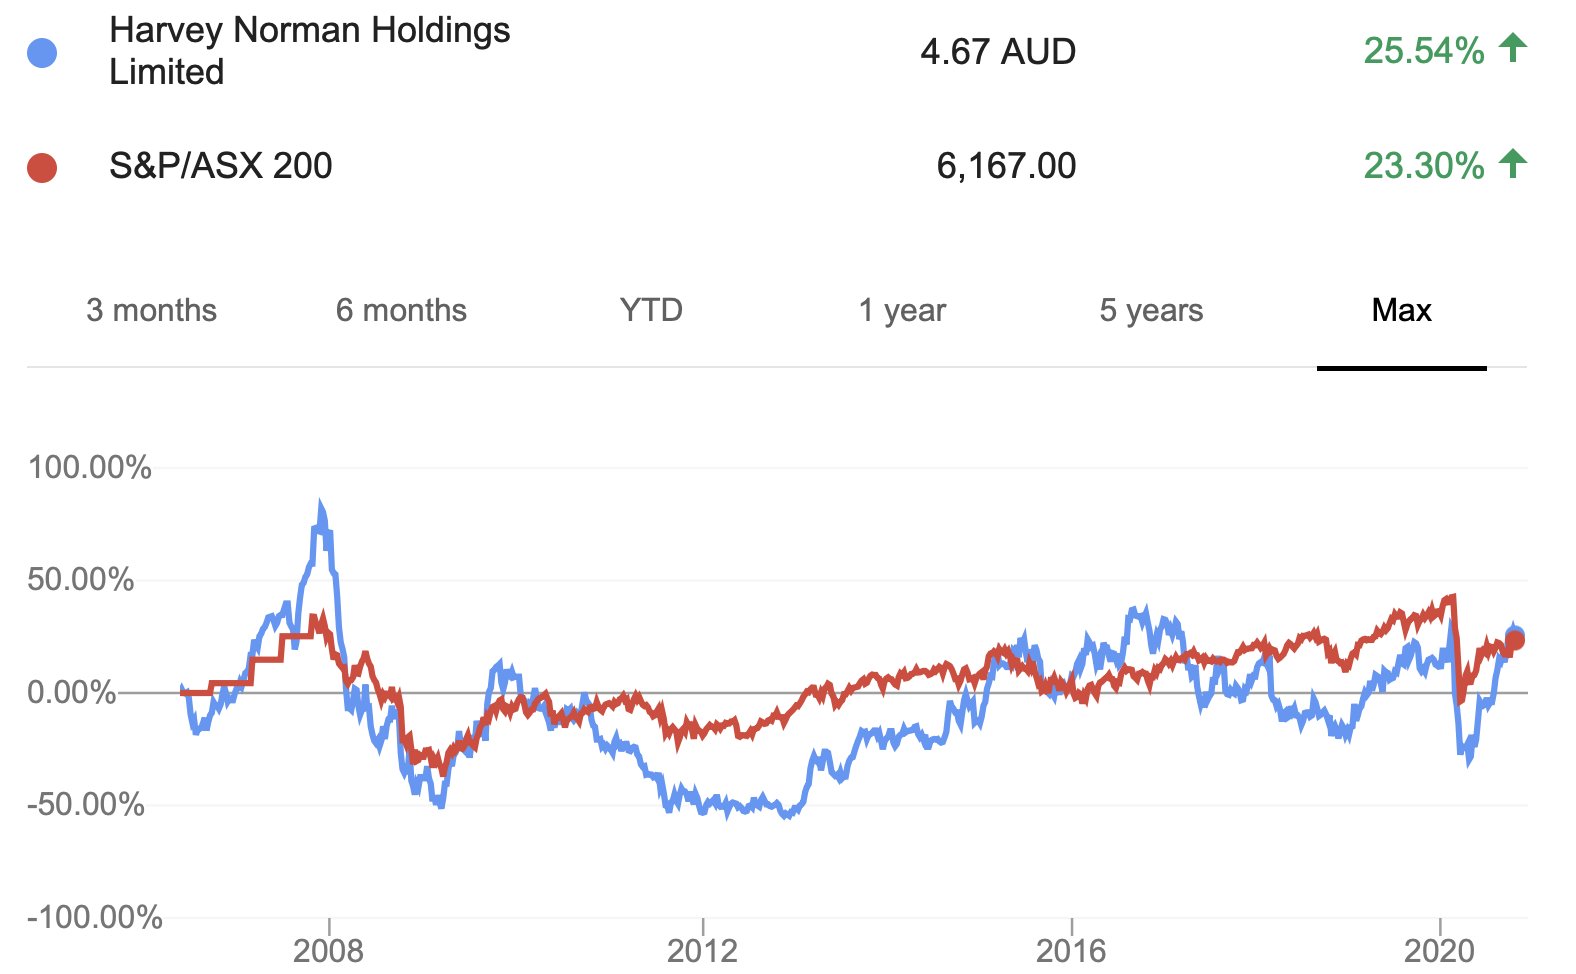1576x974 pixels.
Task: Select the Max range tab
Action: pos(1401,311)
